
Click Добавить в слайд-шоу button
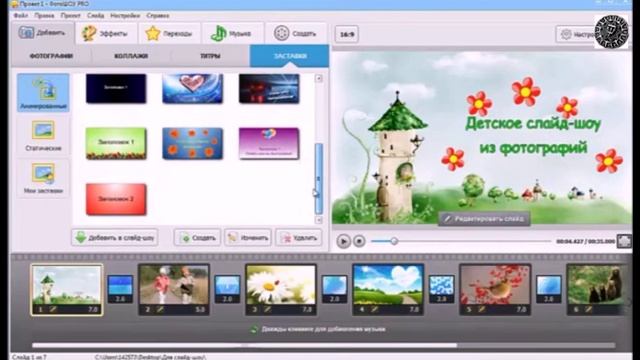pos(115,238)
